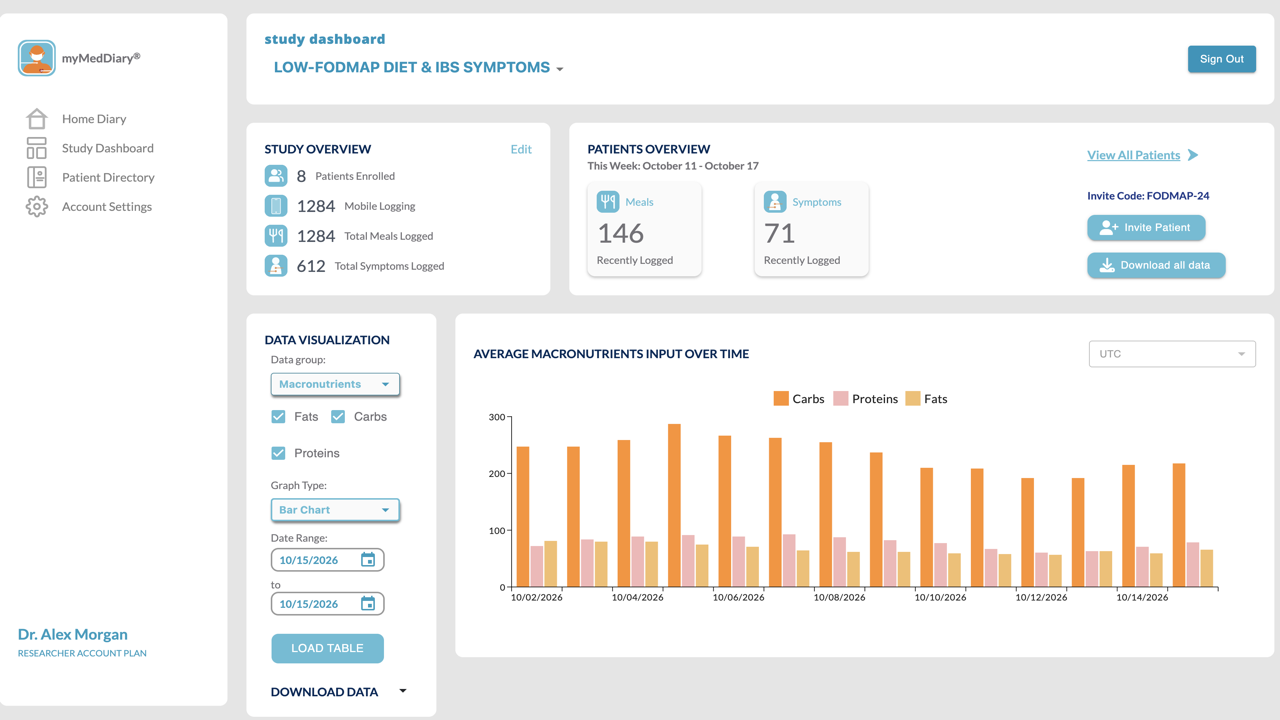Click the start date field 10/15/2026
Viewport: 1280px width, 720px height.
click(327, 560)
